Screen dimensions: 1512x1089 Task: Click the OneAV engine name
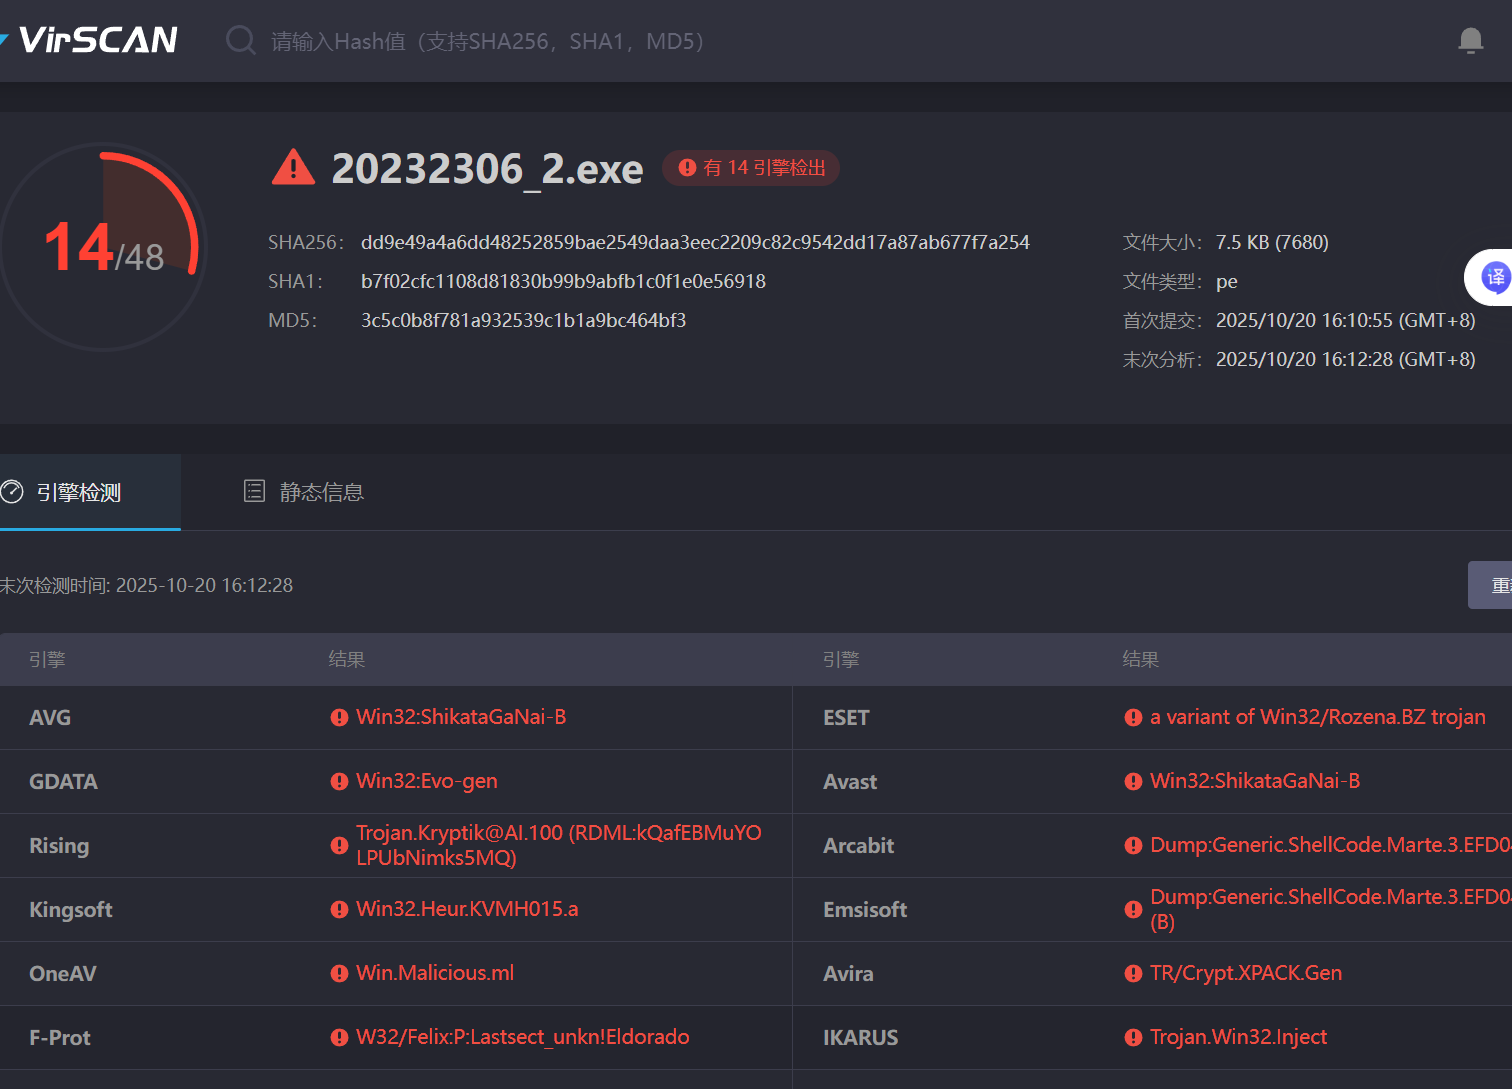click(x=62, y=974)
